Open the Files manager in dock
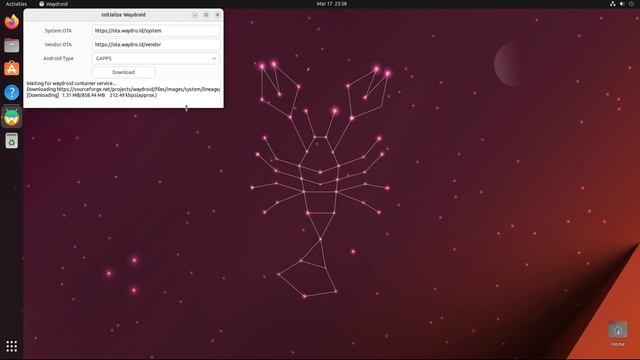 point(11,45)
